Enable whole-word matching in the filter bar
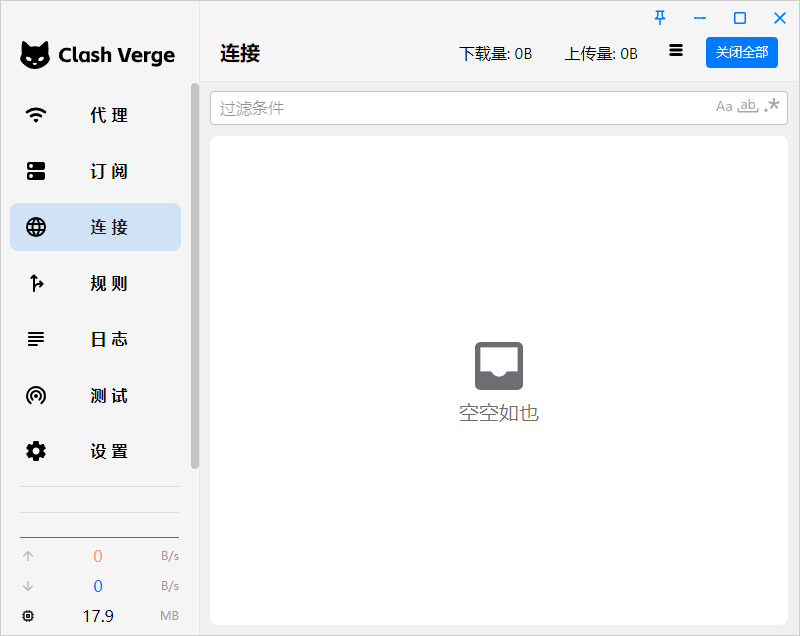800x636 pixels. tap(747, 106)
